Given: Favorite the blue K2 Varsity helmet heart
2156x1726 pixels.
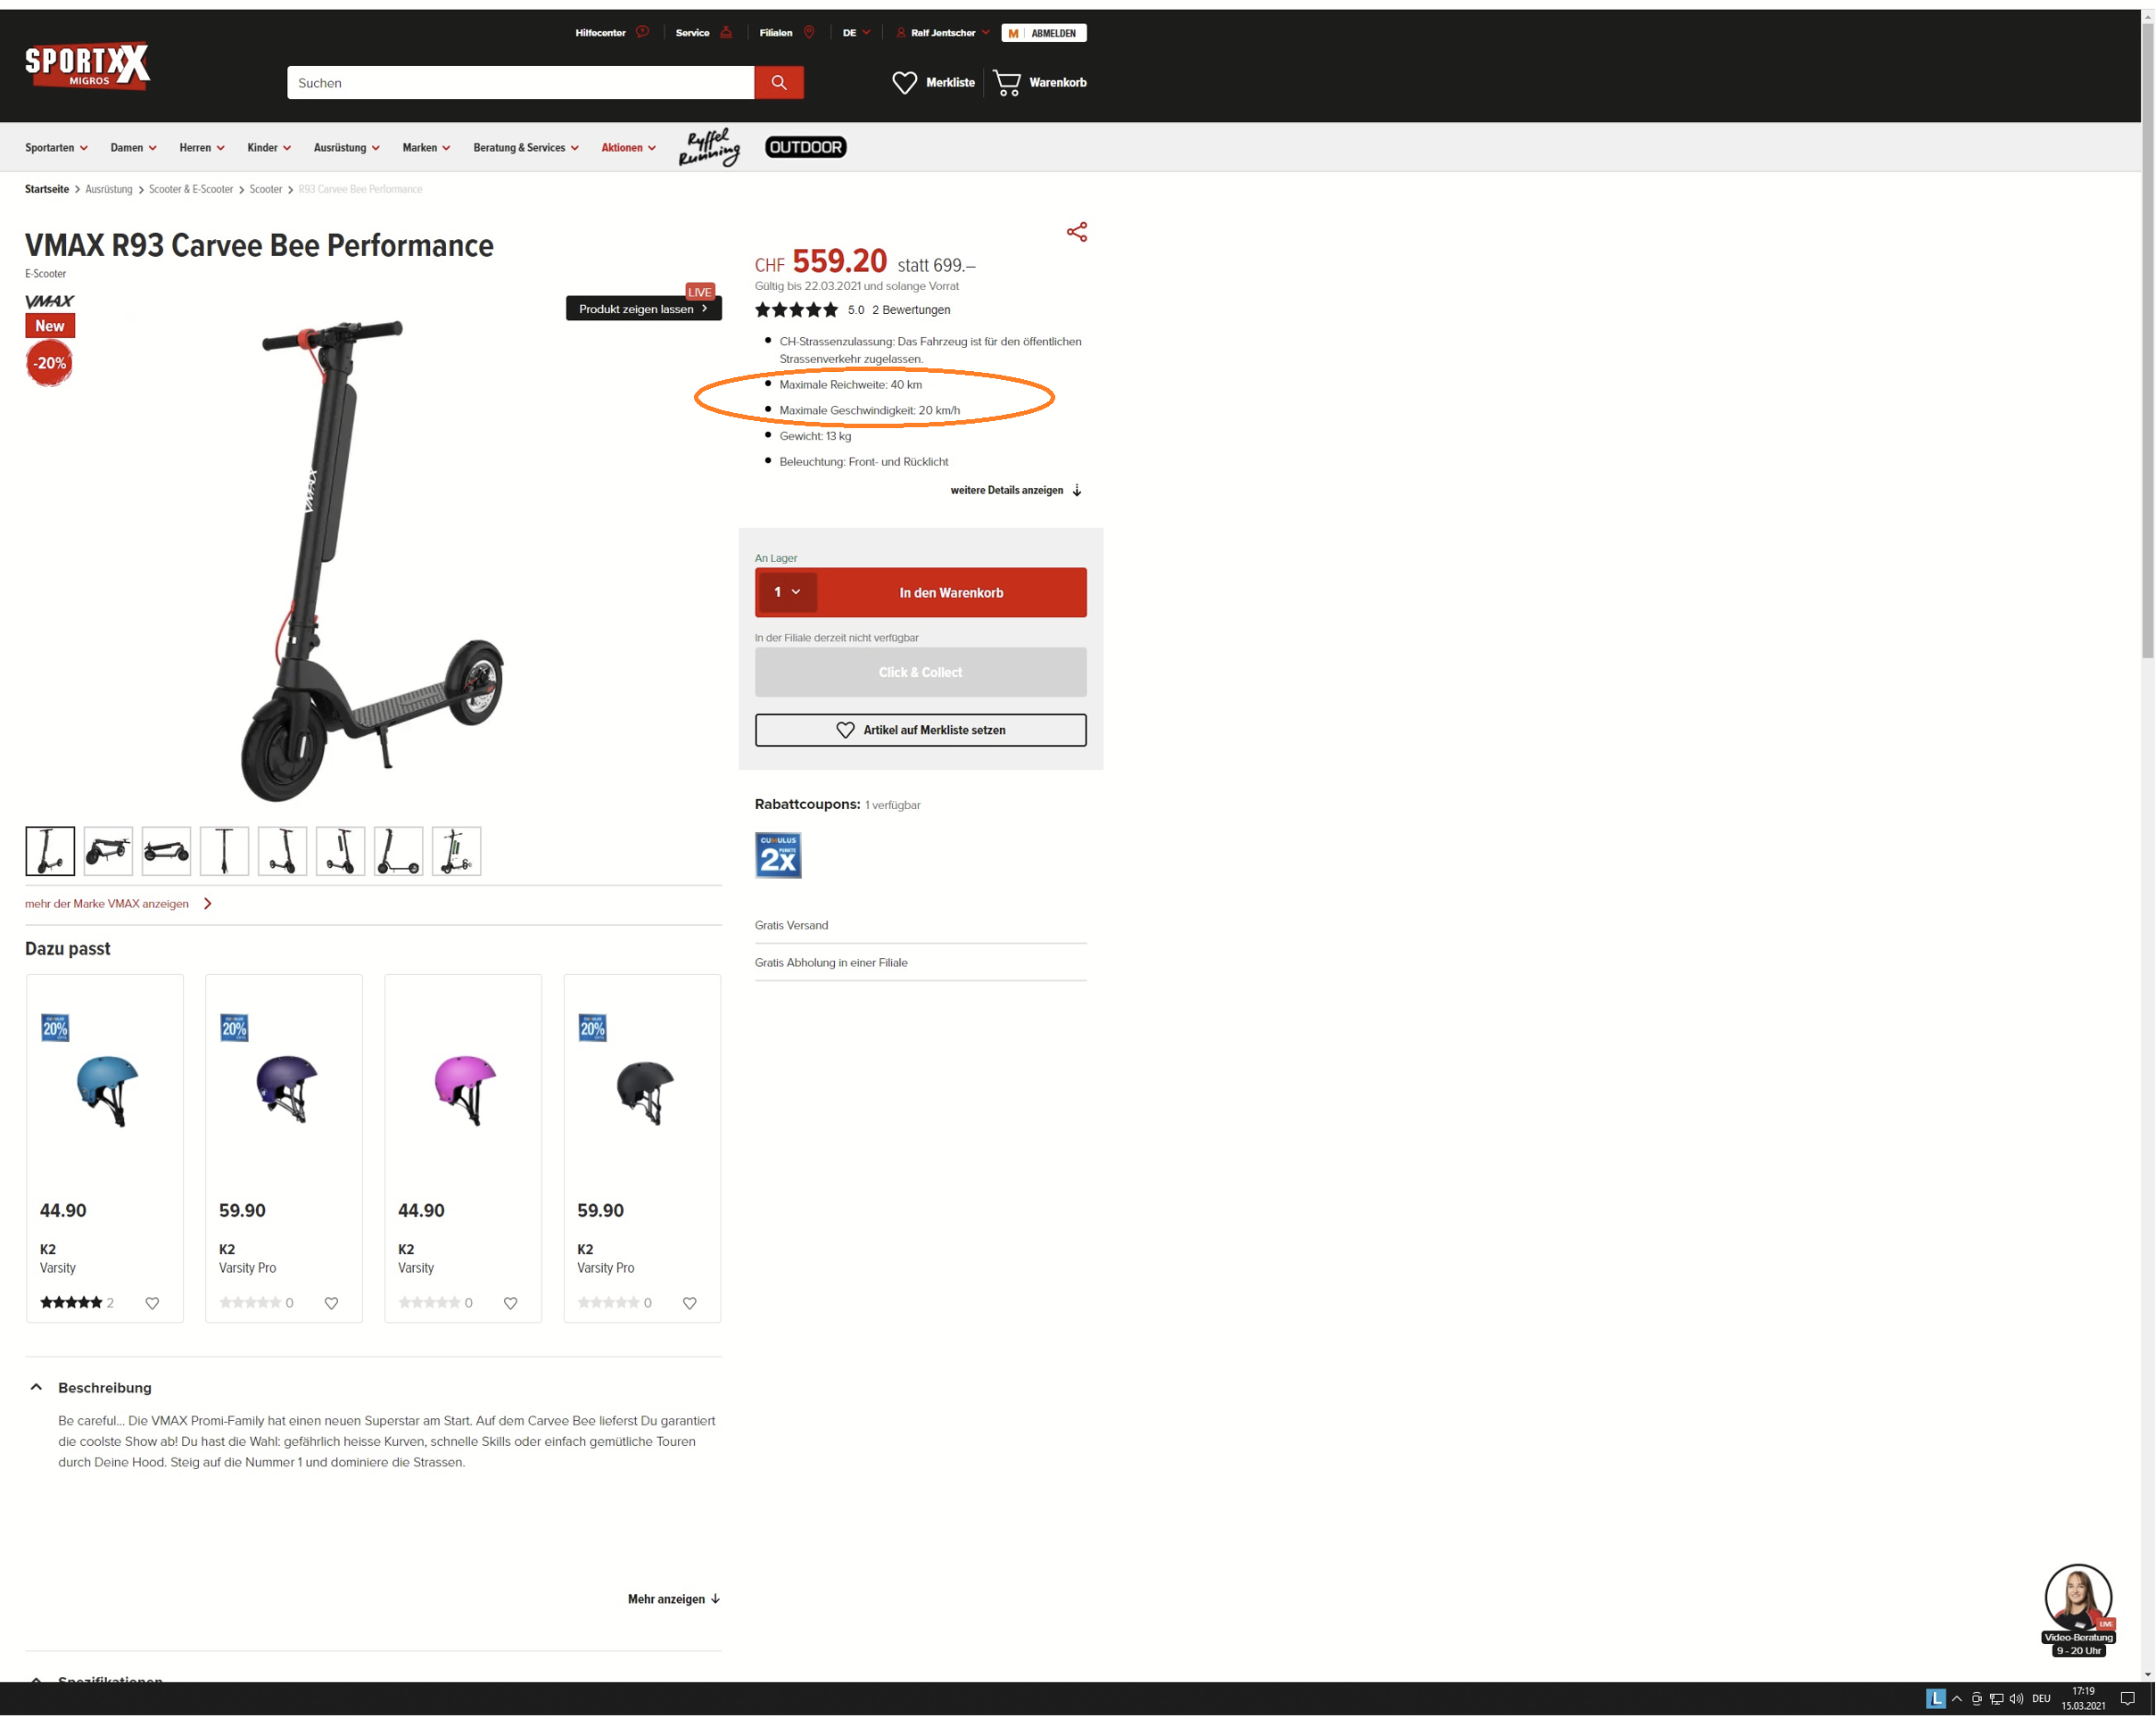Looking at the screenshot, I should tap(152, 1303).
